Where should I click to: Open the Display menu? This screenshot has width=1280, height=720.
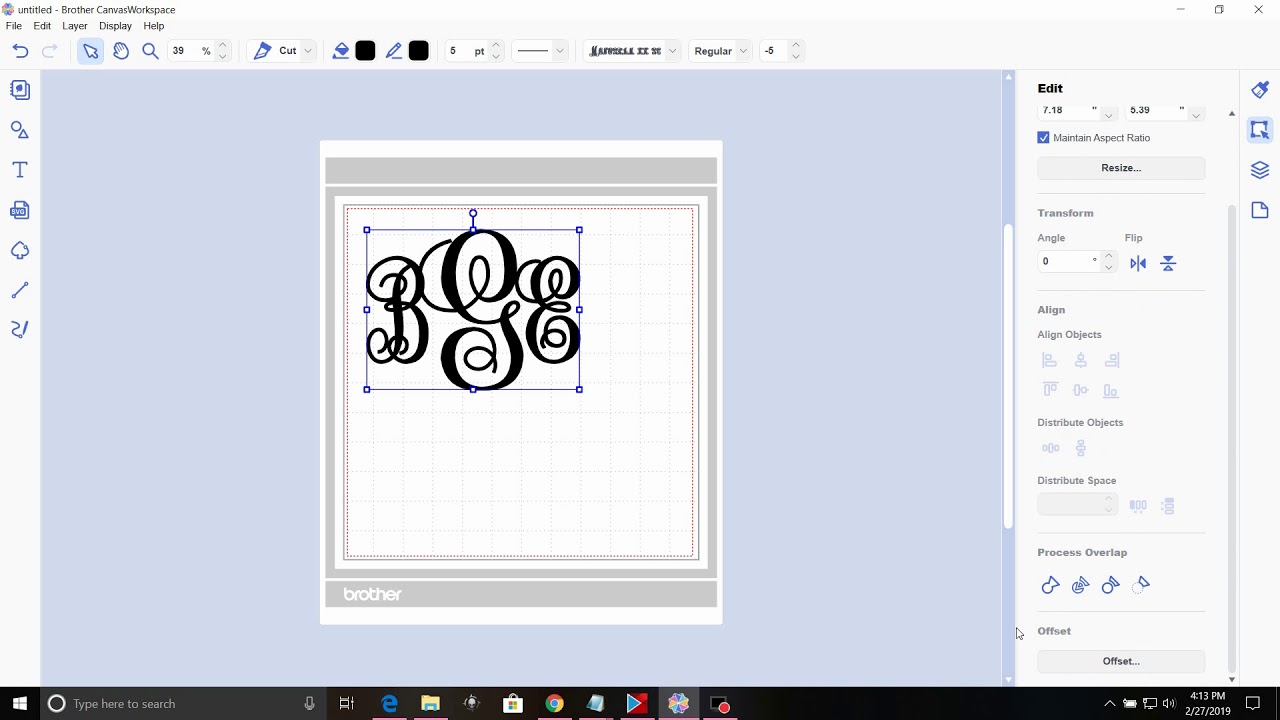pos(115,26)
